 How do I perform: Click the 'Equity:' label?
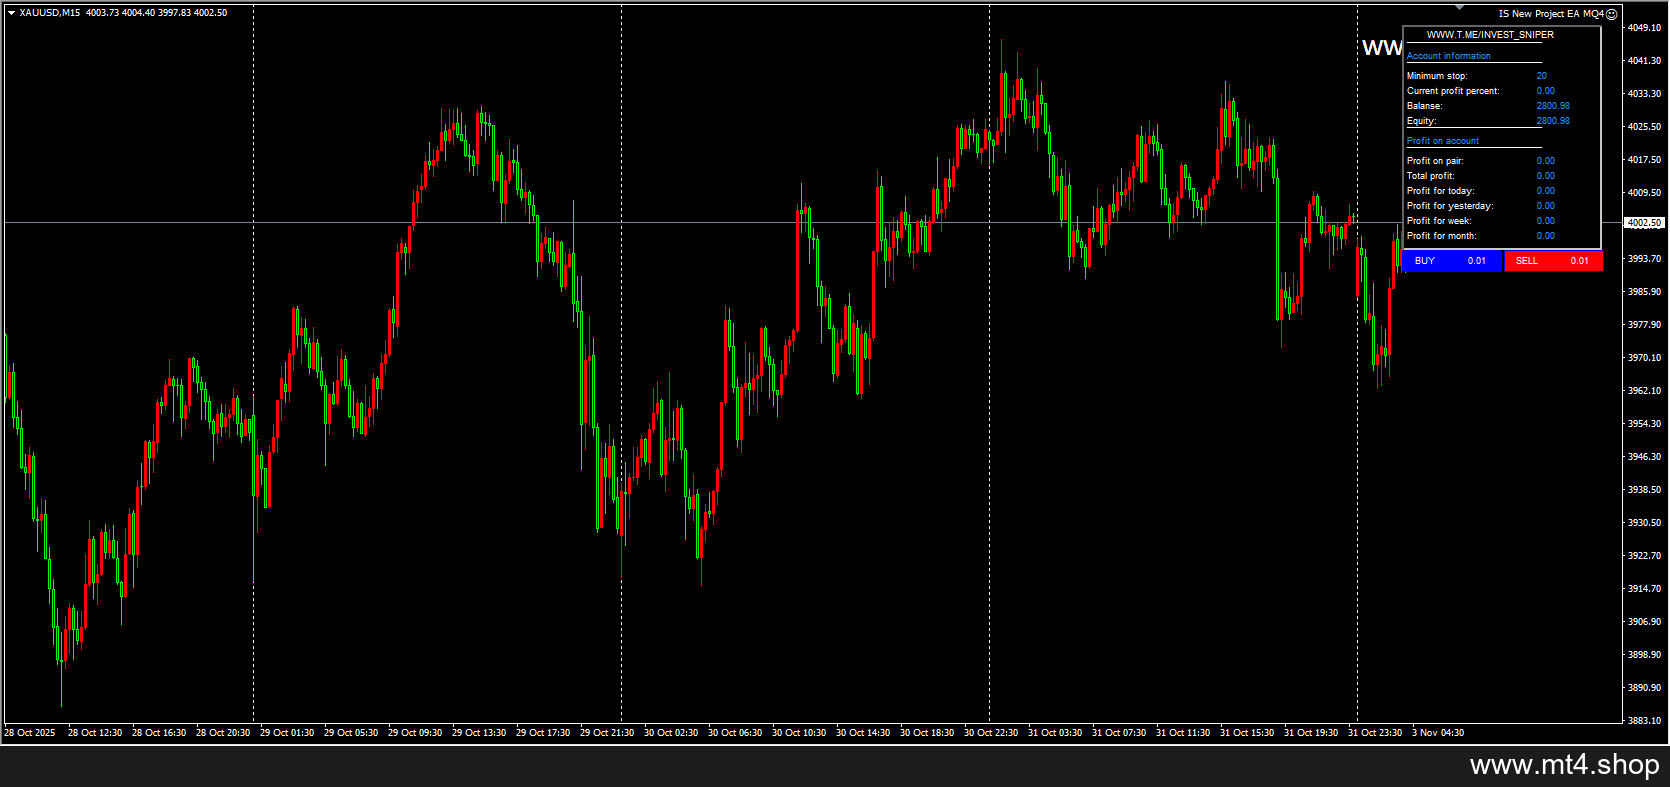[1421, 121]
